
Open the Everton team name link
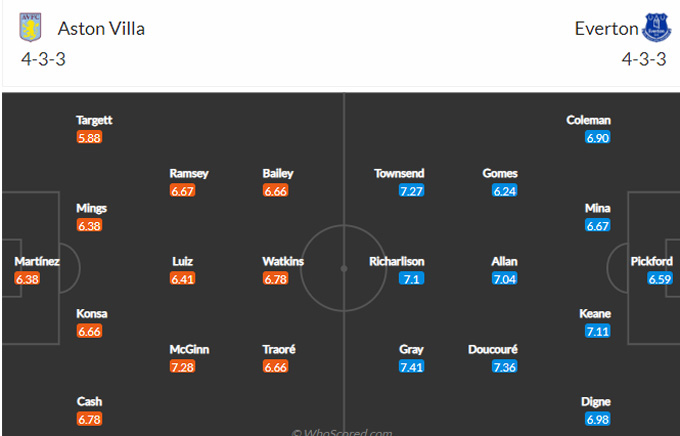[x=606, y=29]
